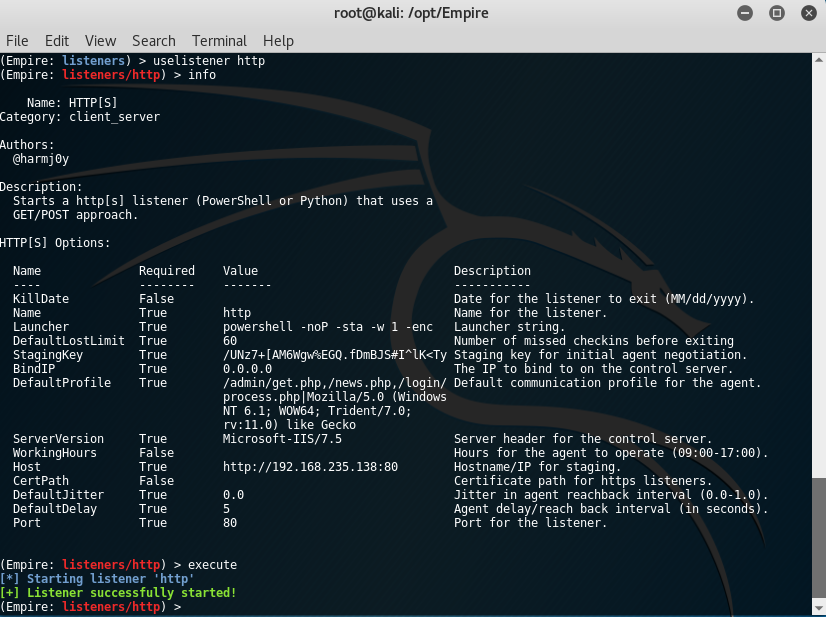
Task: Click the Host option name
Action: [x=26, y=467]
